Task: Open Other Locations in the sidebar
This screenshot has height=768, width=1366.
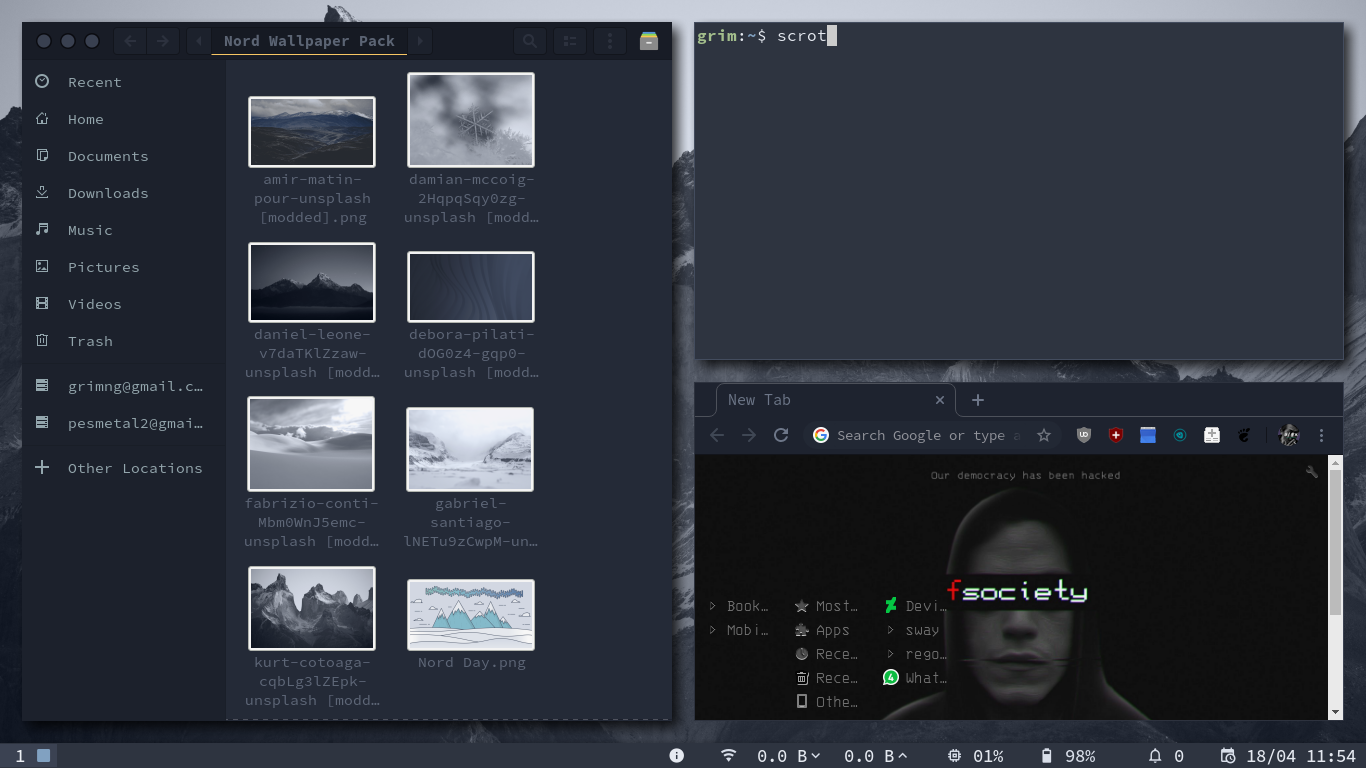Action: click(124, 468)
